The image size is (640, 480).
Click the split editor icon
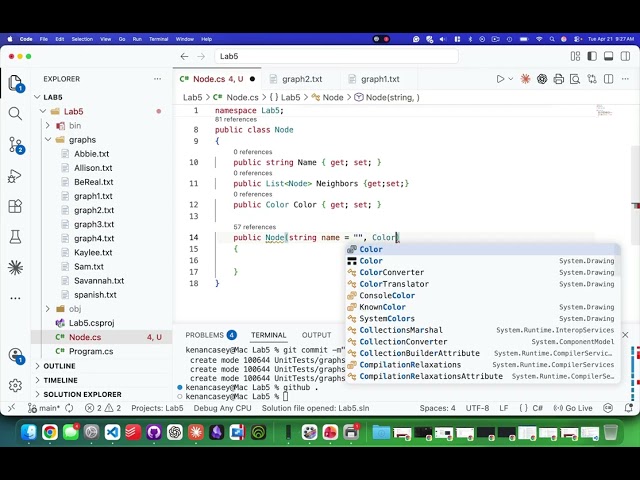point(609,79)
